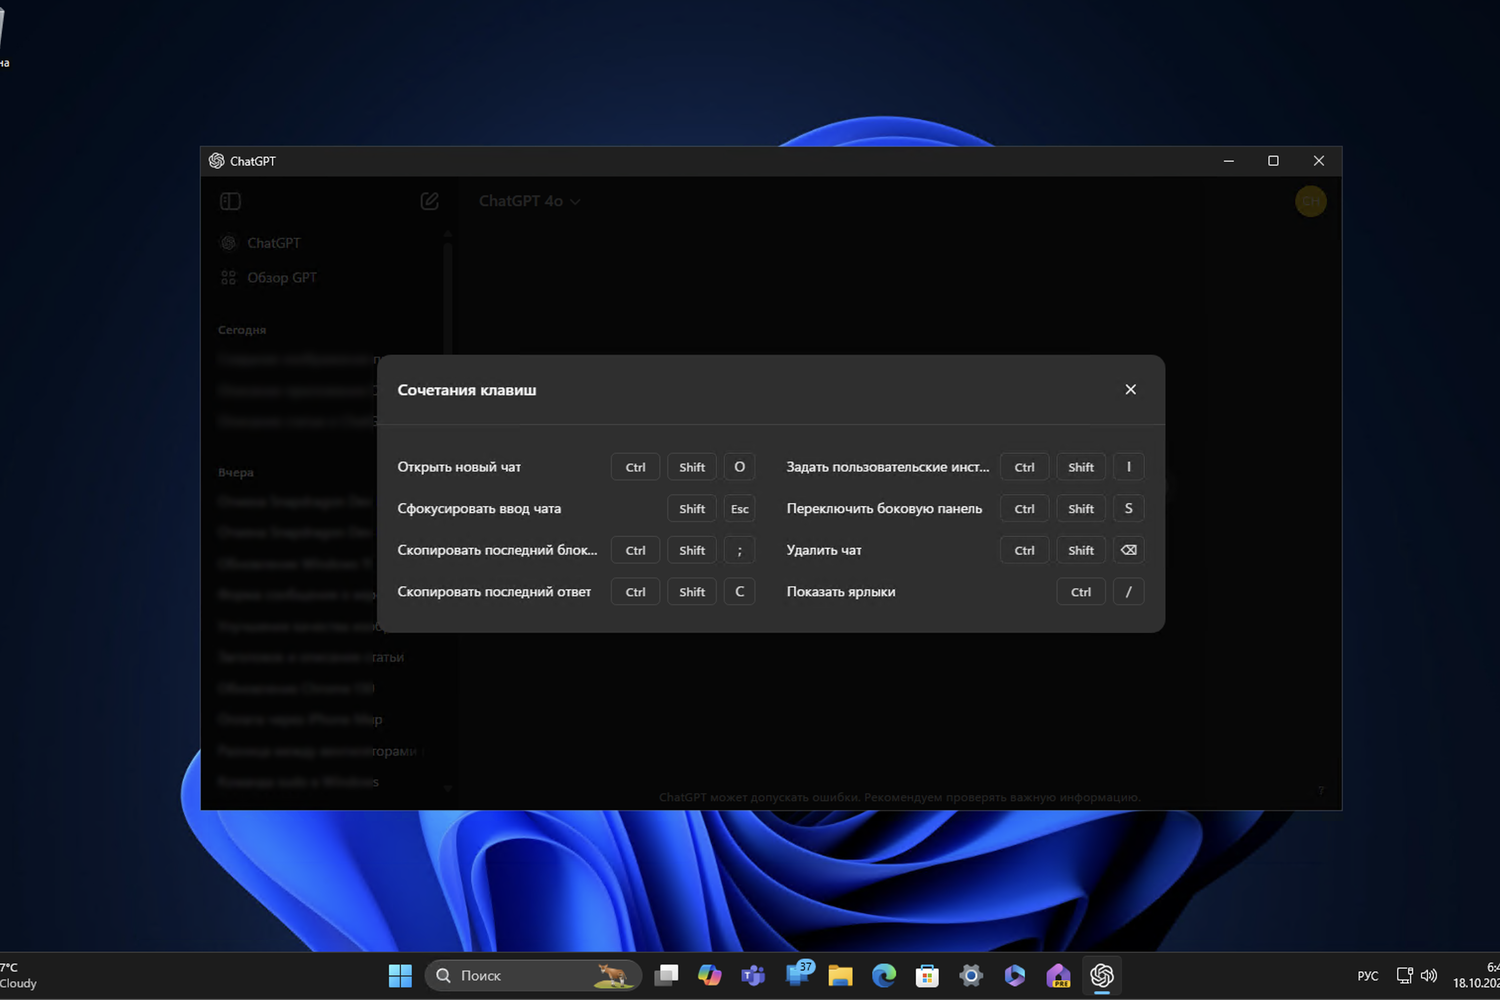Click the taskbar Поиск search box
Screen dimensions: 1500x1000
pyautogui.click(x=531, y=975)
